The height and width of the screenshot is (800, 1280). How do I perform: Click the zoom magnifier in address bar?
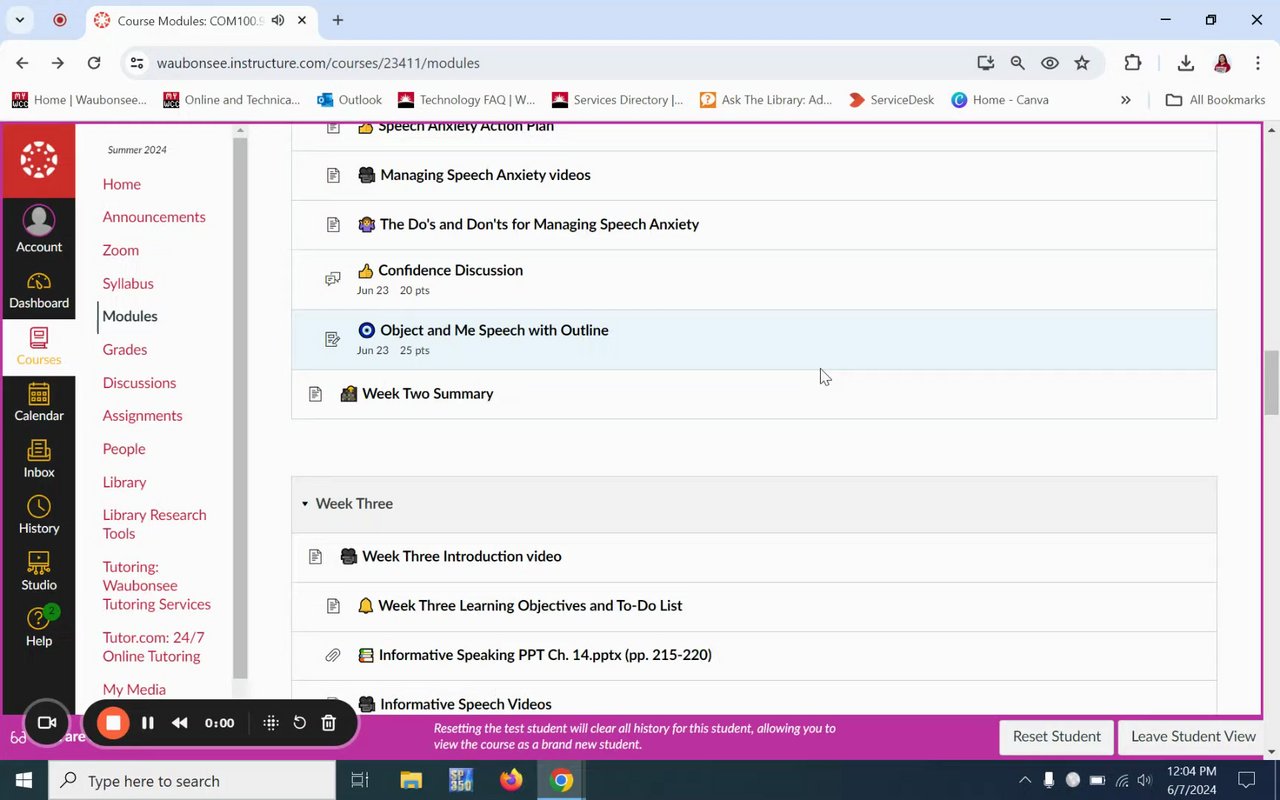[1018, 63]
